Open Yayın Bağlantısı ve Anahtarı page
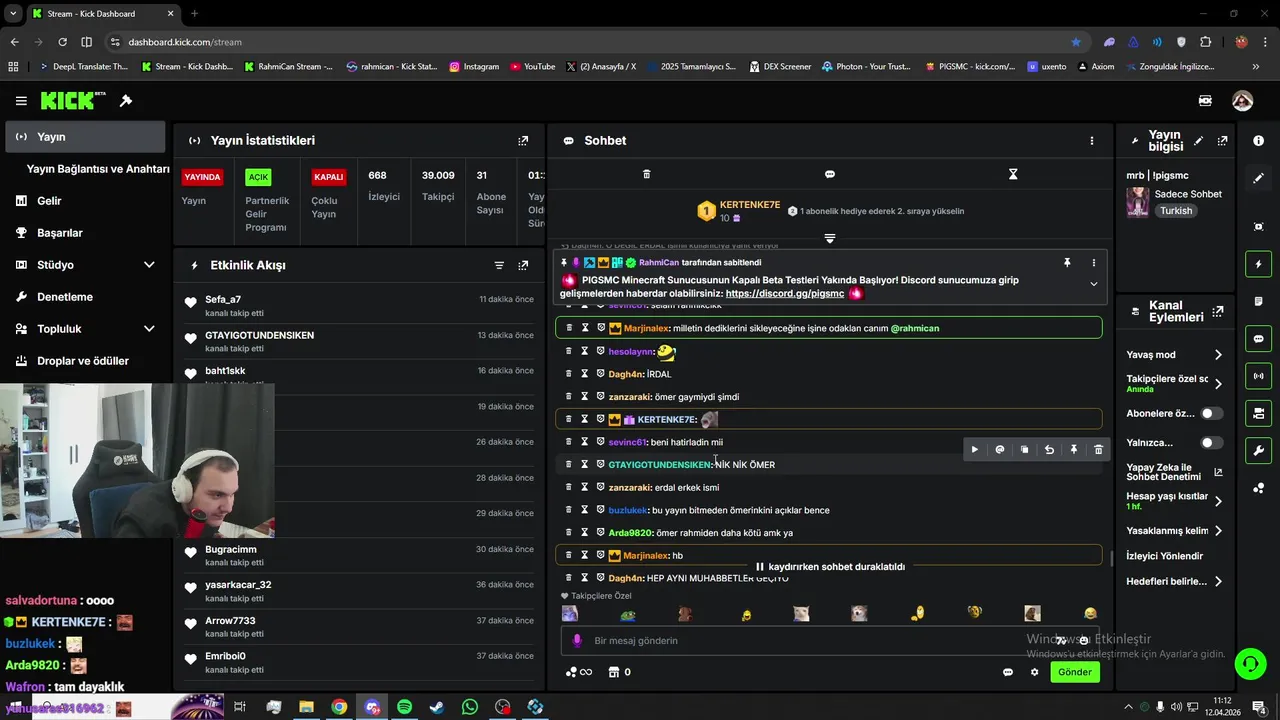 tap(98, 169)
